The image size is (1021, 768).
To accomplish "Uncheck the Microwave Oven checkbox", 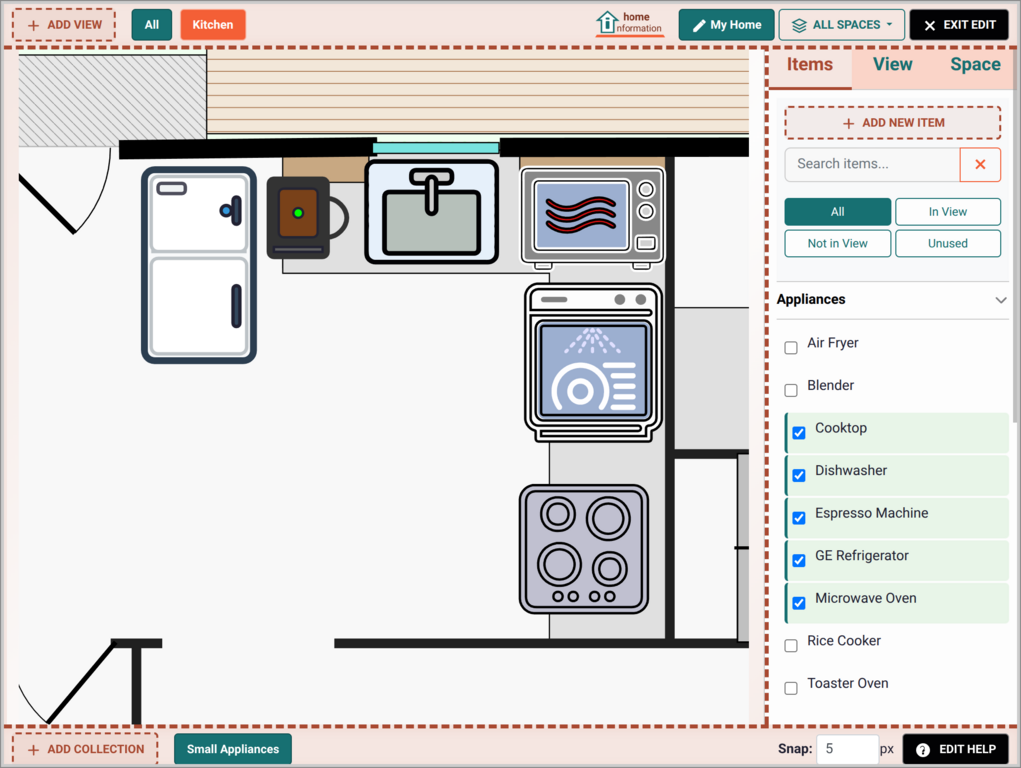I will (x=798, y=603).
